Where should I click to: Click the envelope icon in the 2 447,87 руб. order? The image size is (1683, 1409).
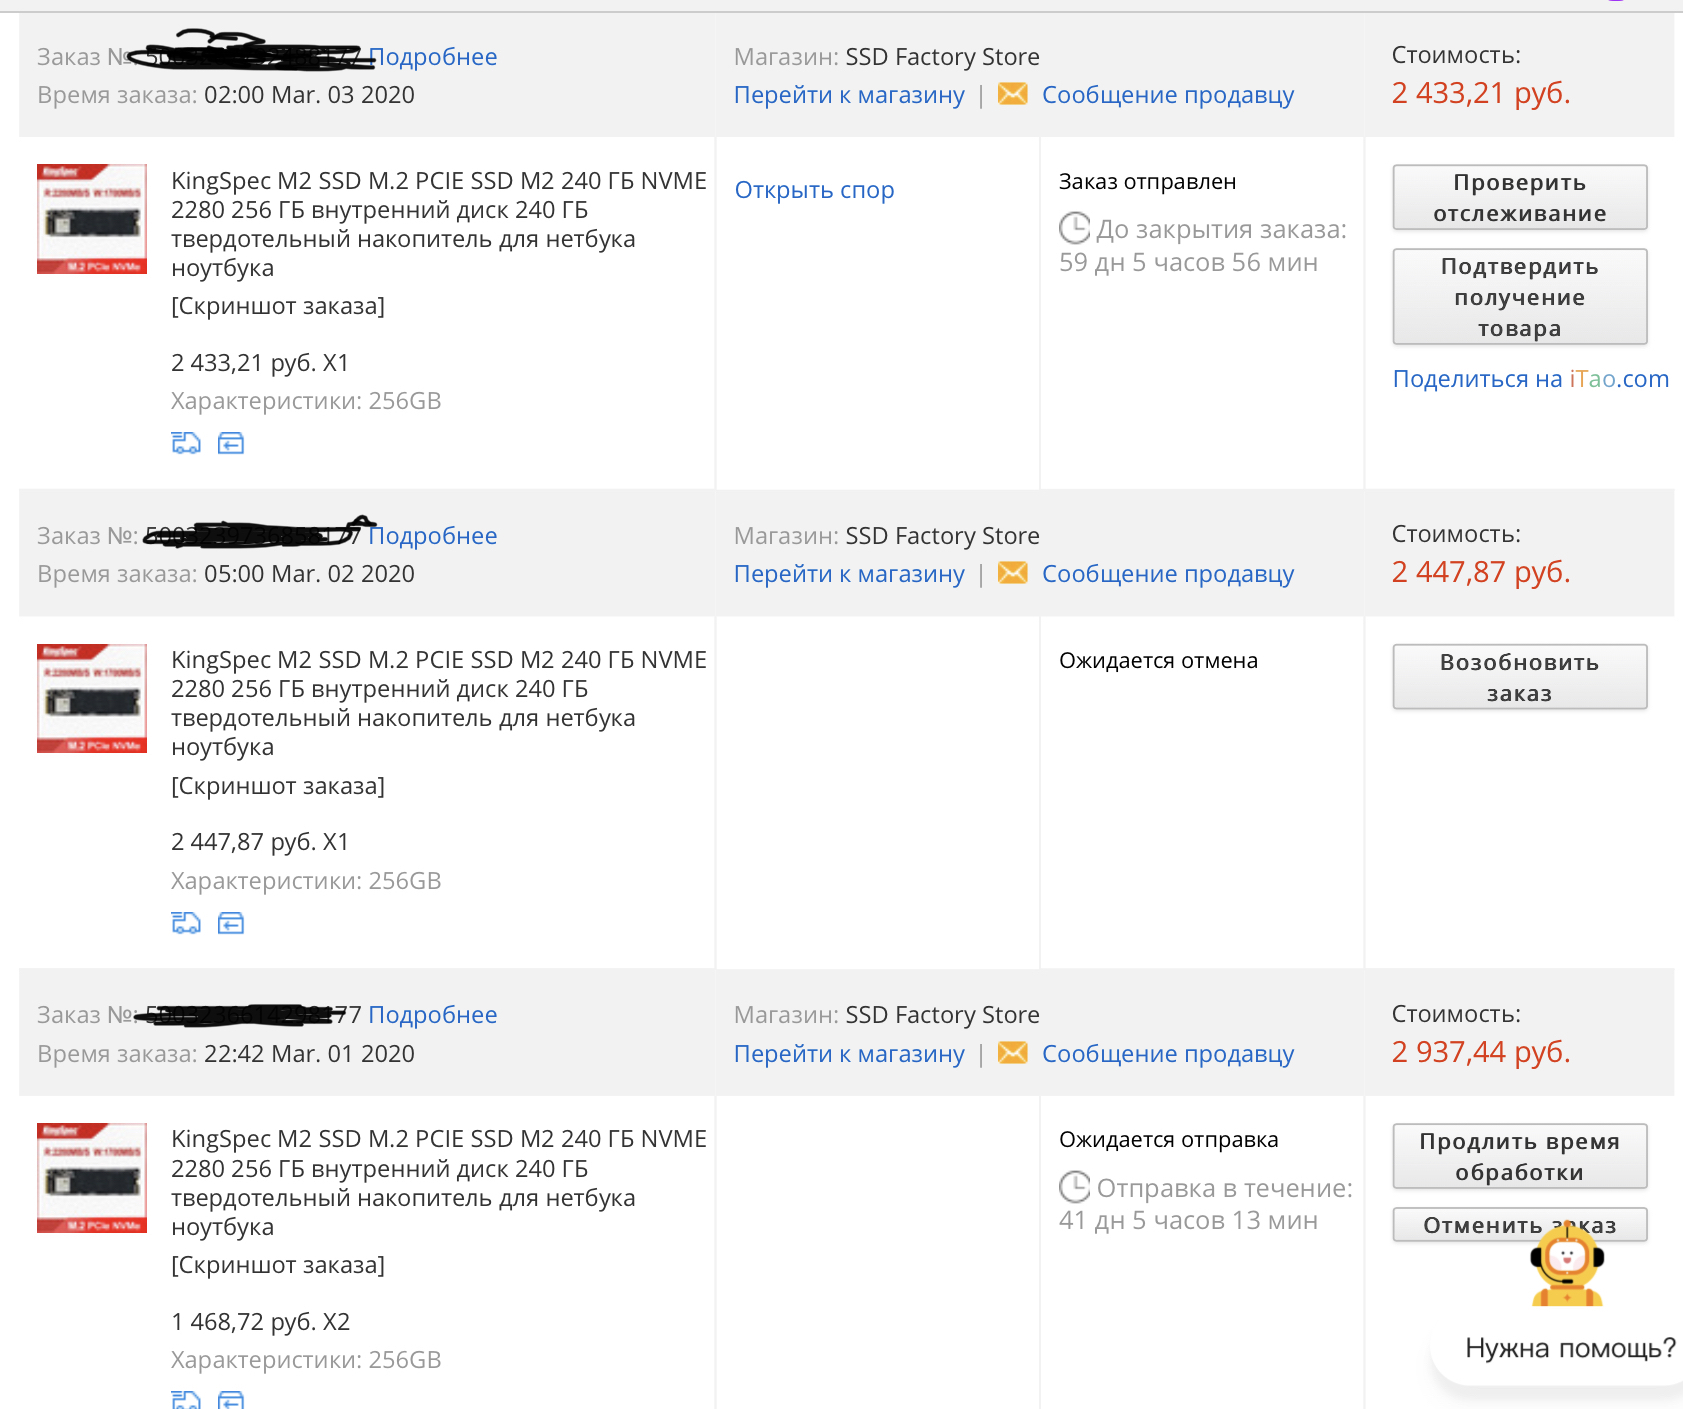point(1013,573)
